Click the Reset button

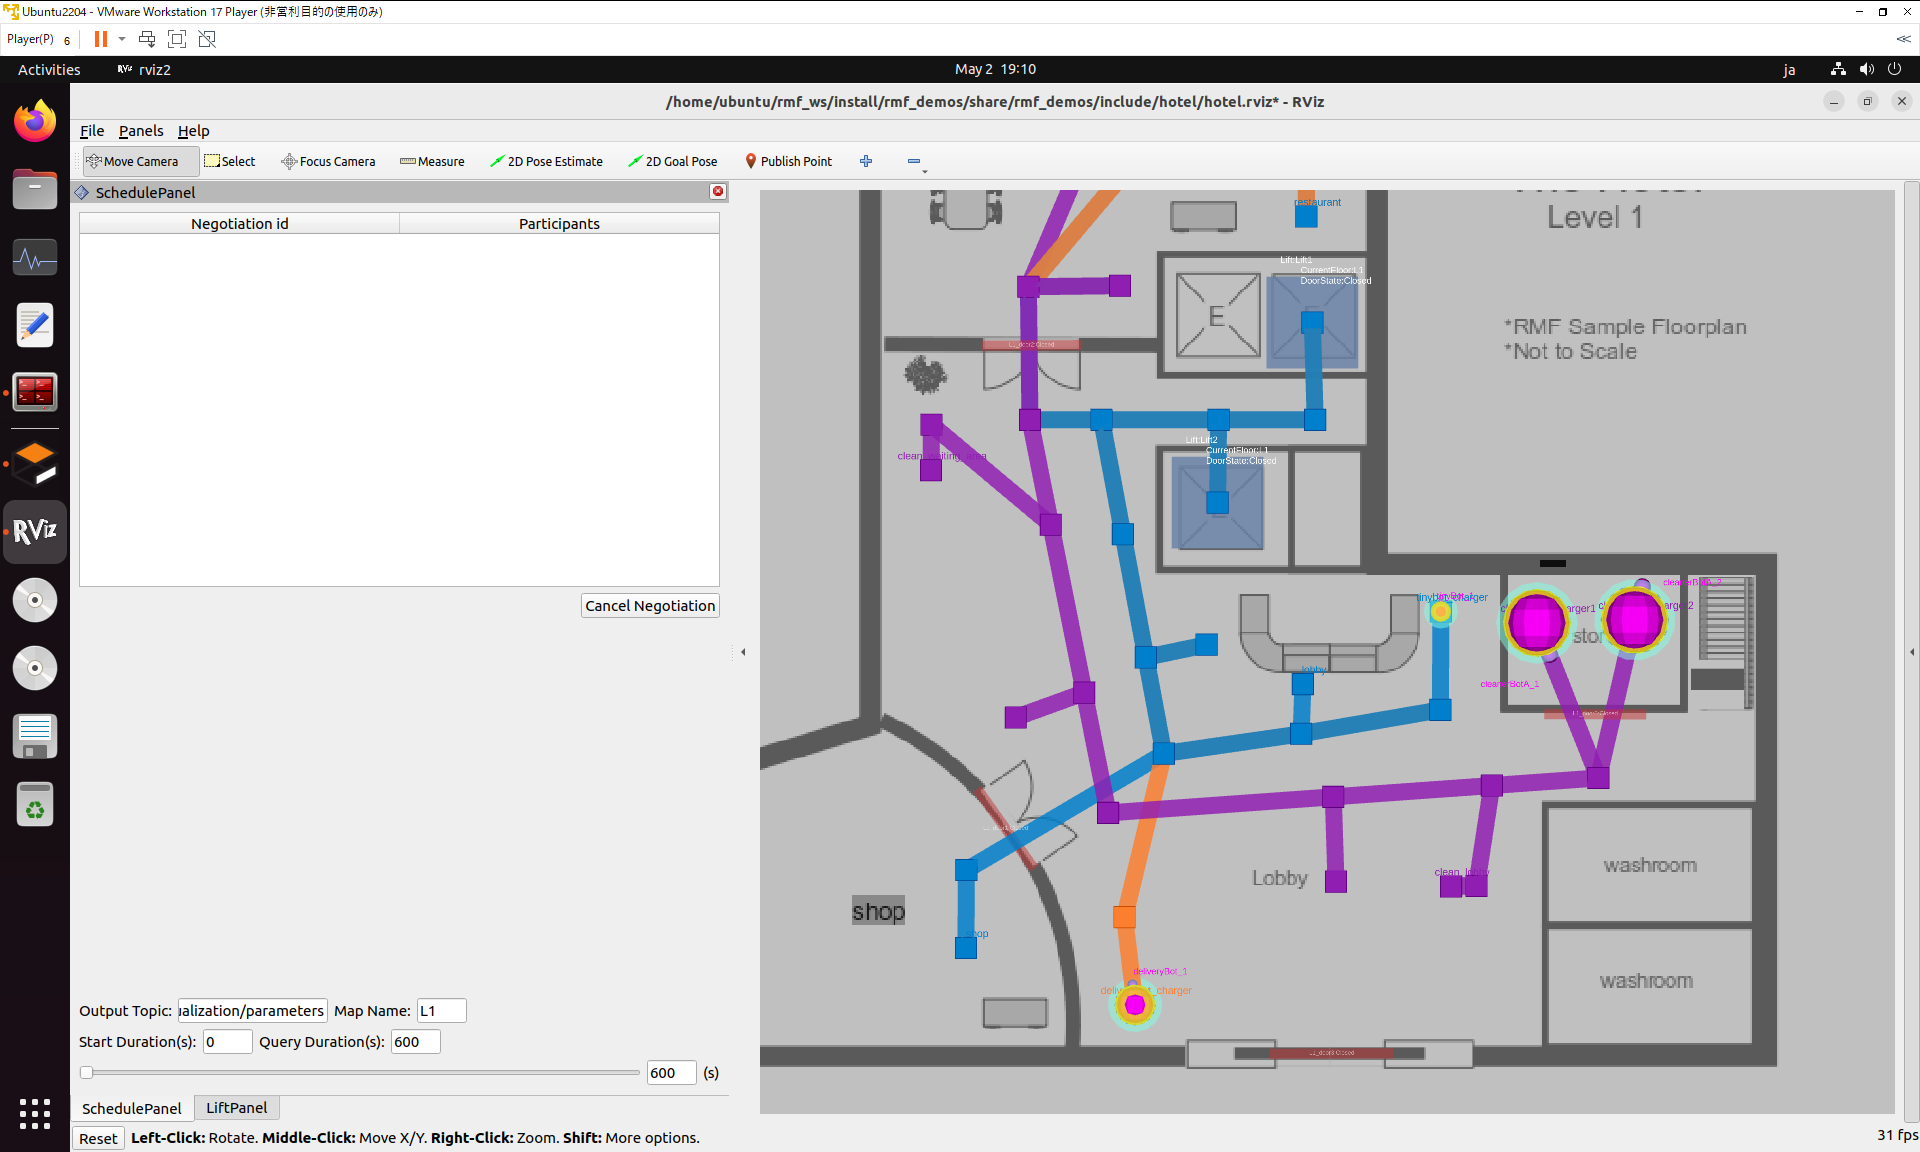[x=98, y=1138]
